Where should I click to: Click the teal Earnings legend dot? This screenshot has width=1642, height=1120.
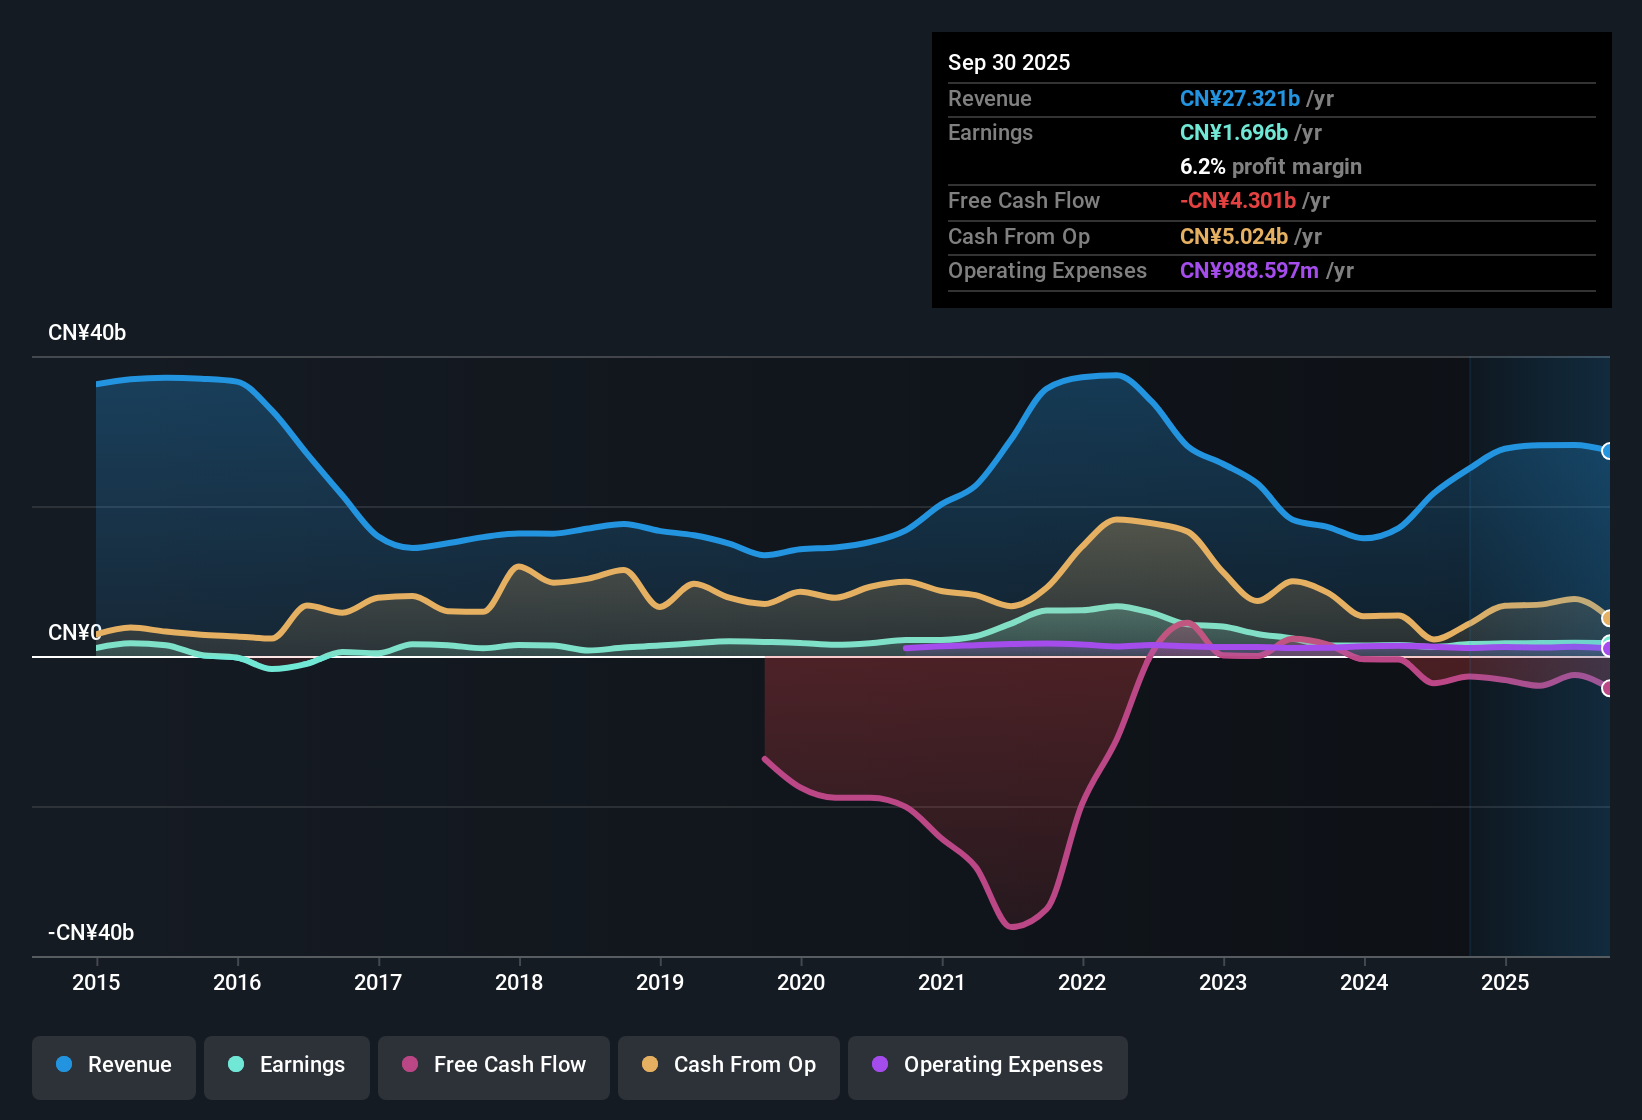click(236, 1065)
